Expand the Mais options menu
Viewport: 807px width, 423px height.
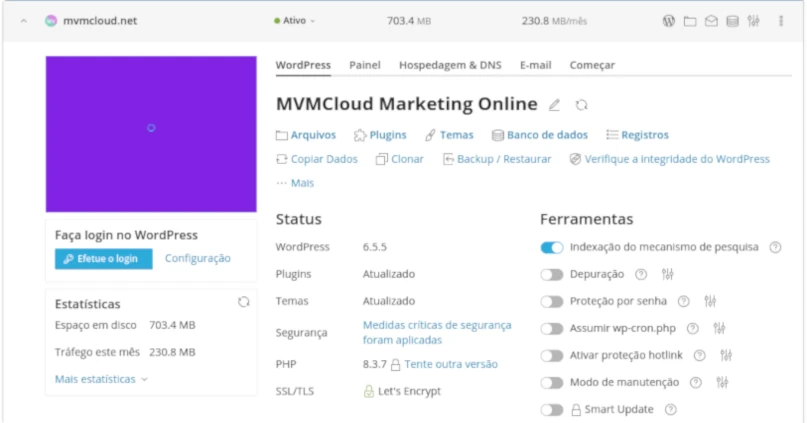tap(295, 183)
